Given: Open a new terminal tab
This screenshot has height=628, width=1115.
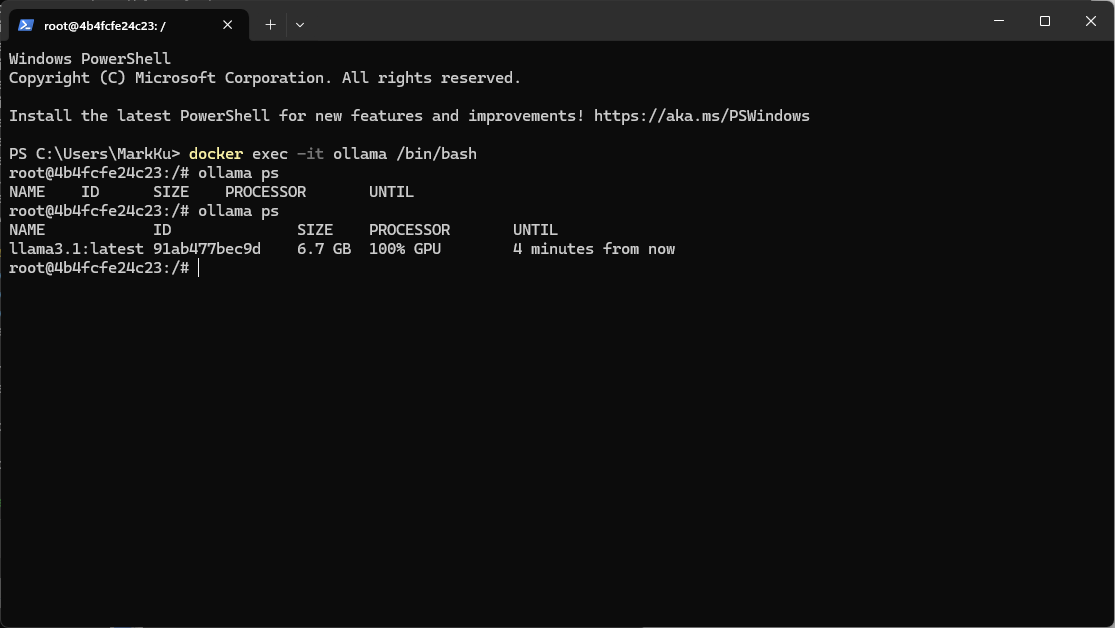Looking at the screenshot, I should pyautogui.click(x=270, y=24).
